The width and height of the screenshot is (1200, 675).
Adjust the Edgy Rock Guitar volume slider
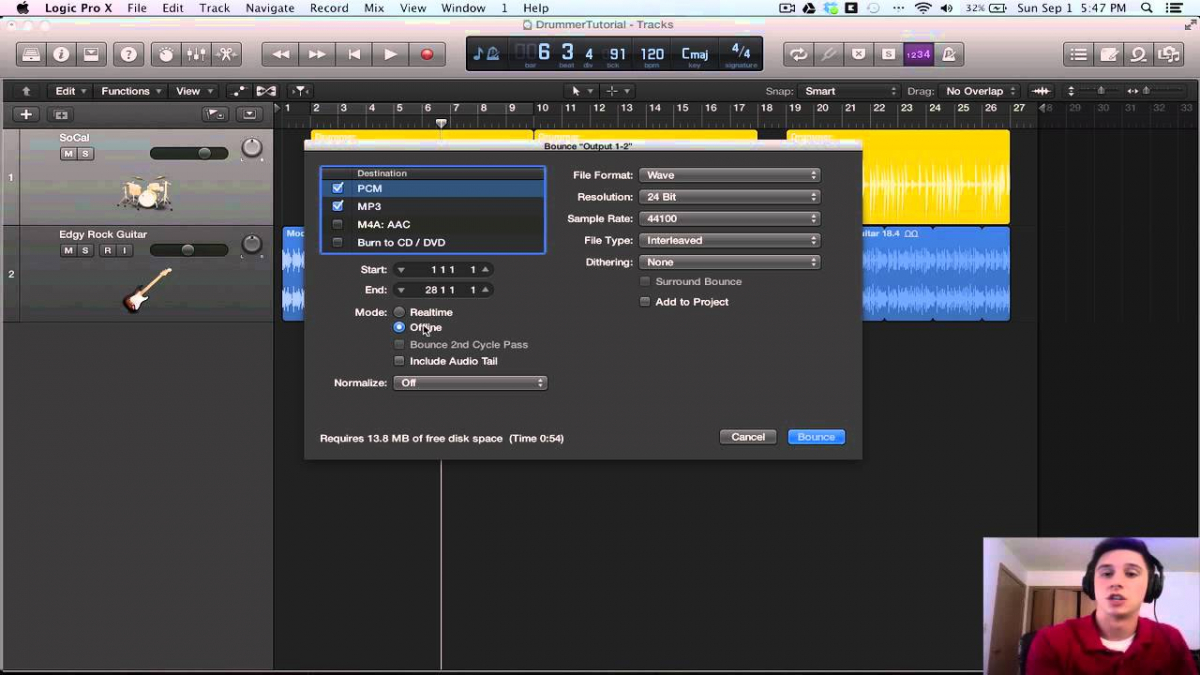[188, 249]
